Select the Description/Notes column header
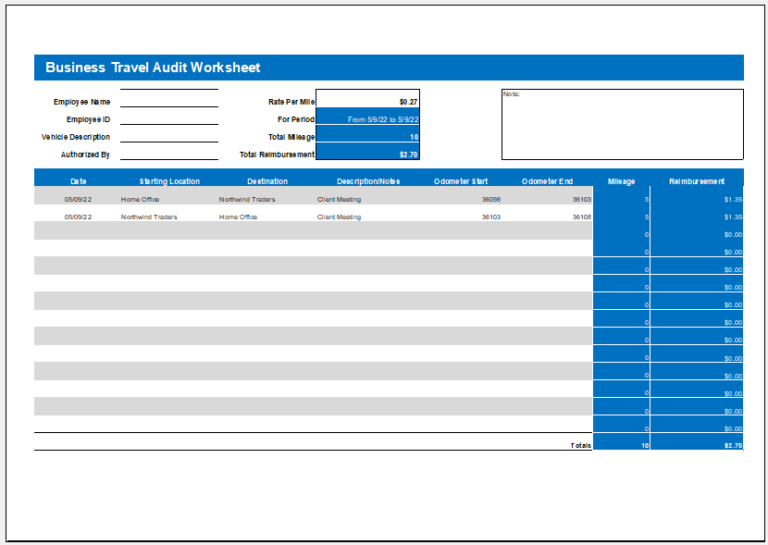Image resolution: width=768 pixels, height=545 pixels. [x=368, y=181]
